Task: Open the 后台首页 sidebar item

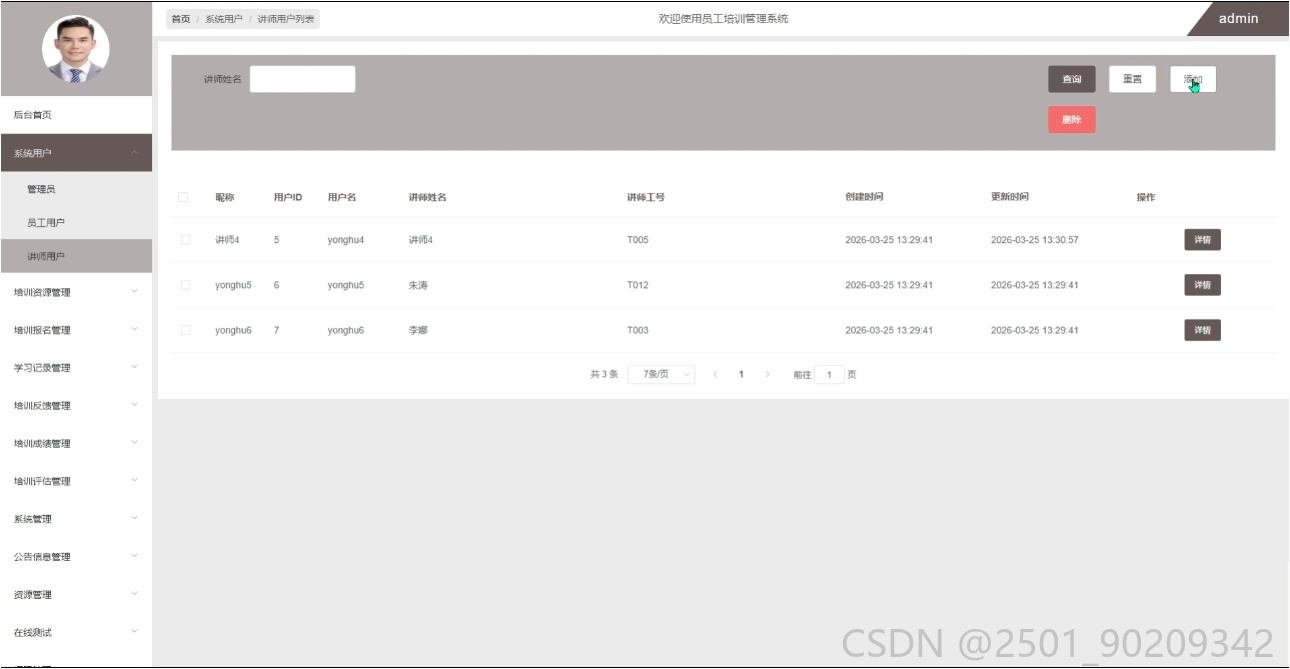Action: tap(76, 115)
